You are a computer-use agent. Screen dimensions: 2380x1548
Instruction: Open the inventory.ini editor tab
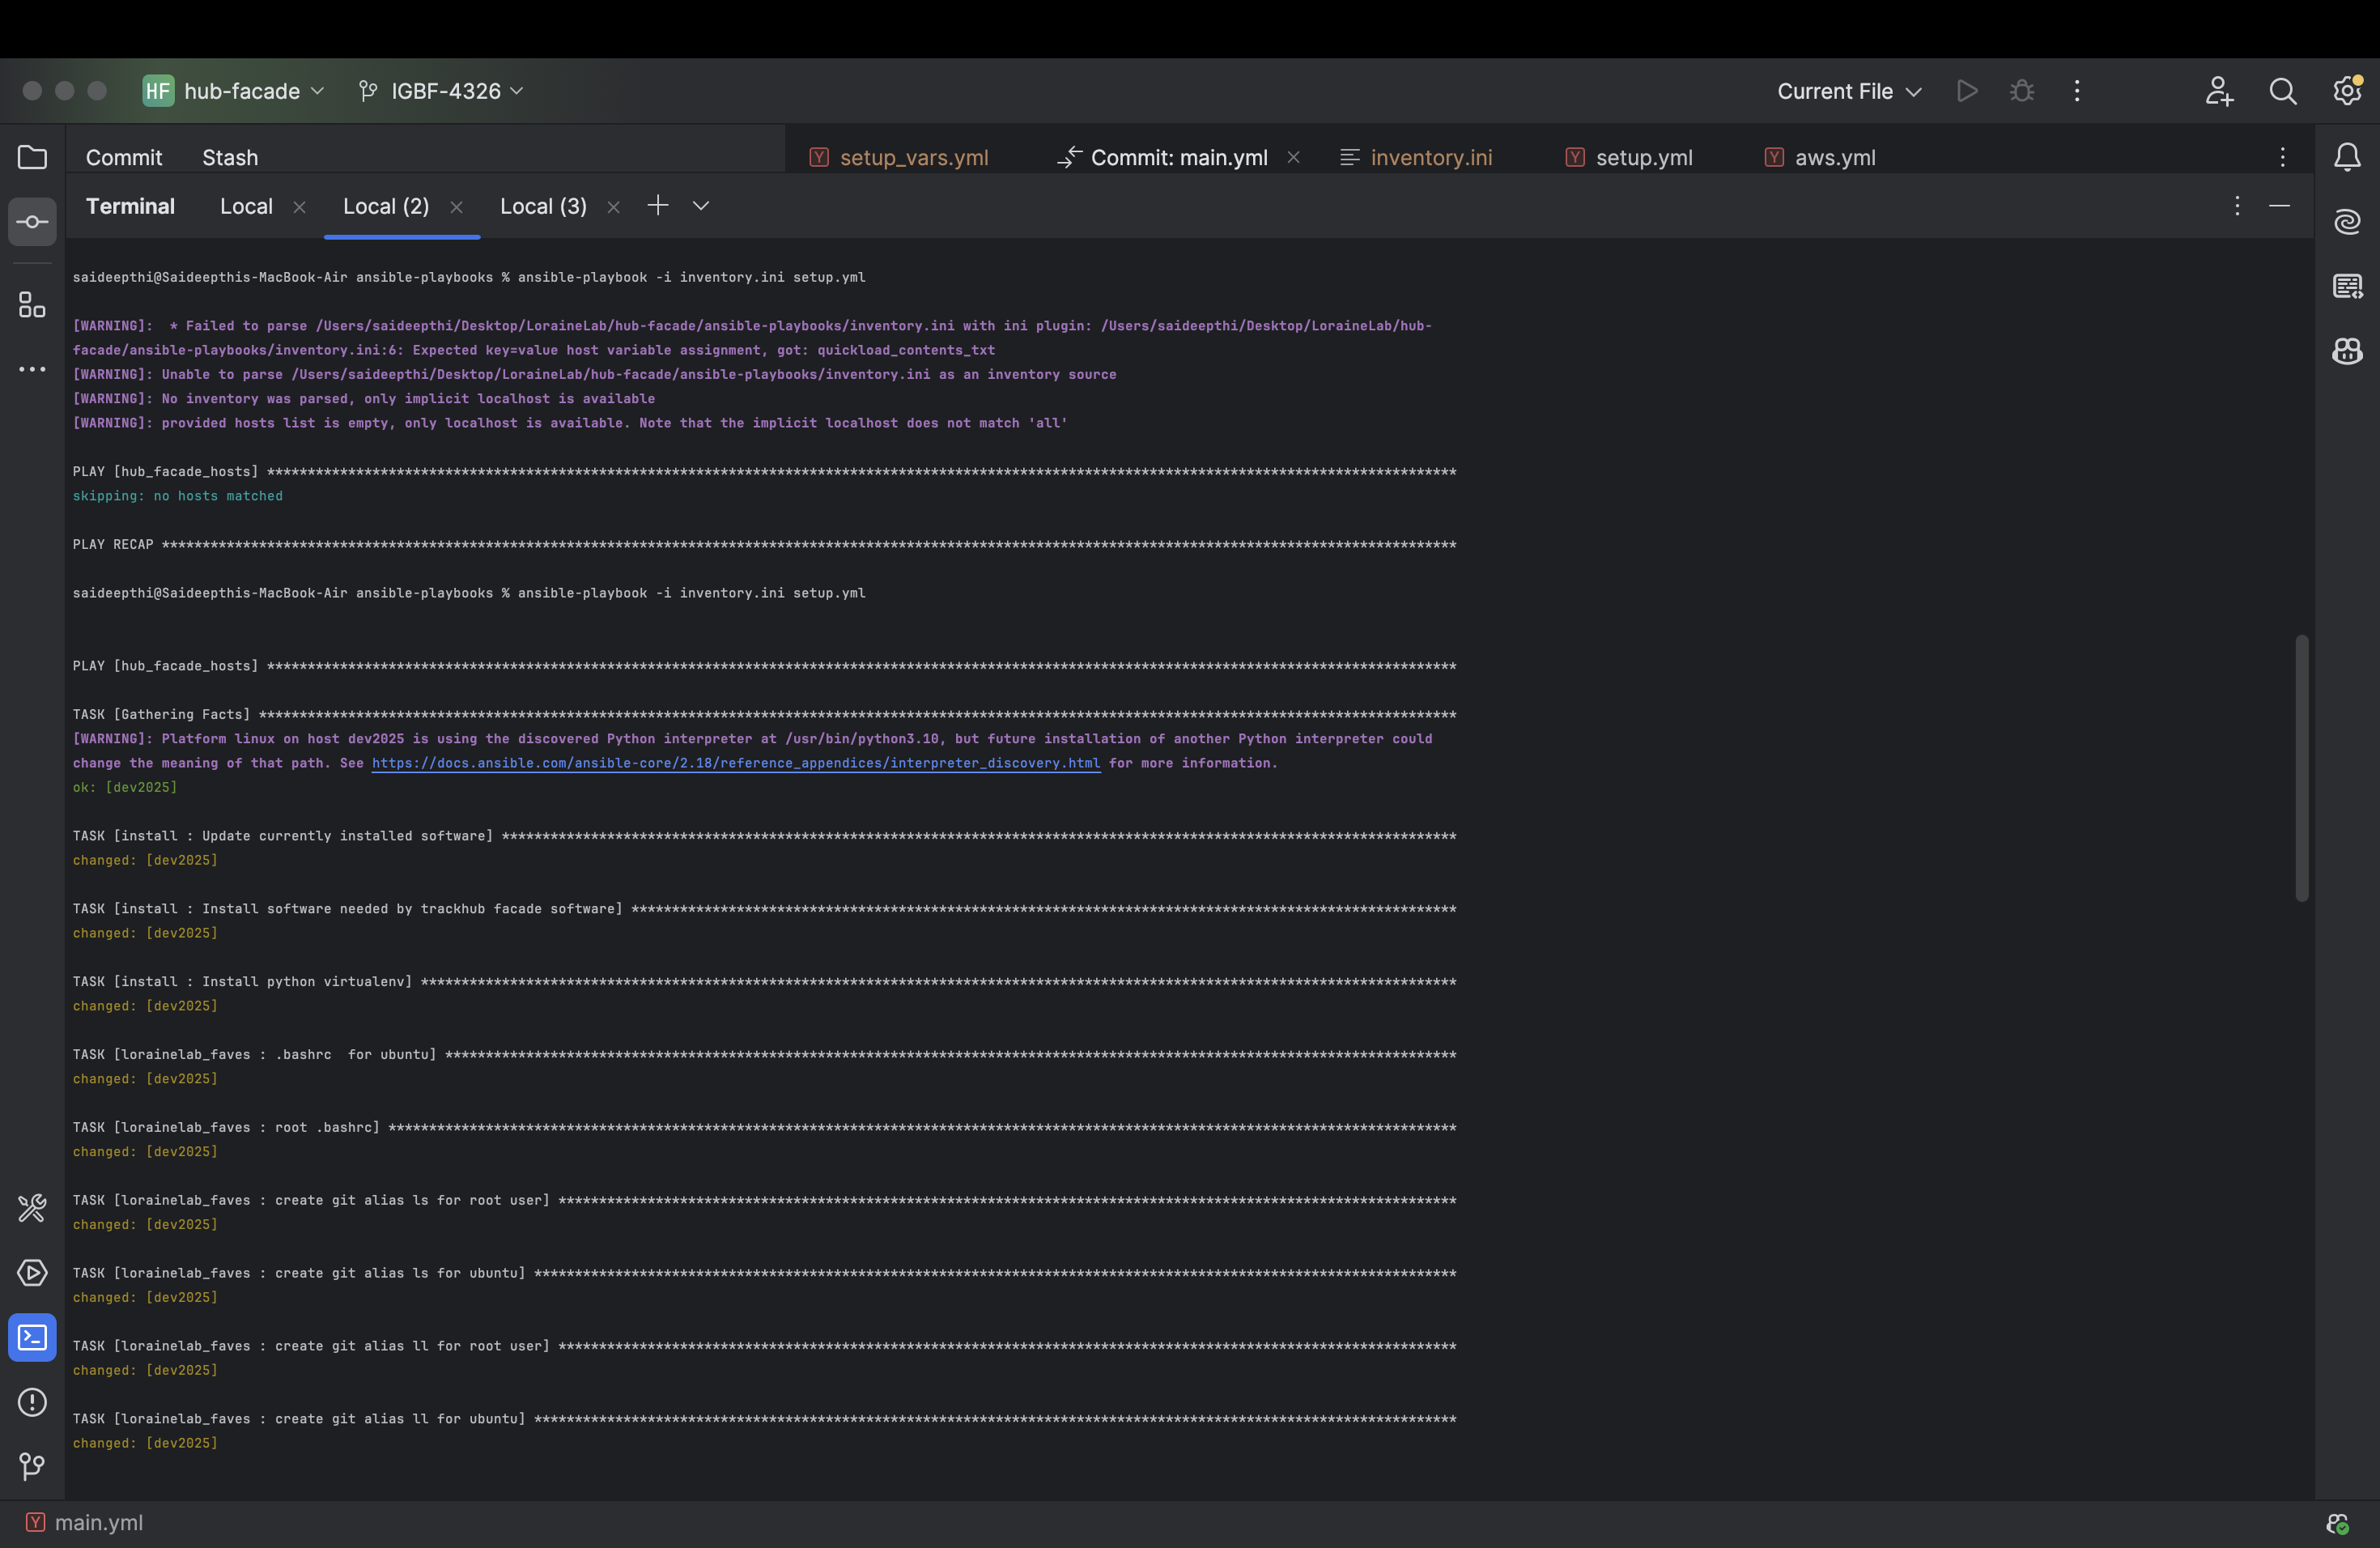(x=1430, y=157)
